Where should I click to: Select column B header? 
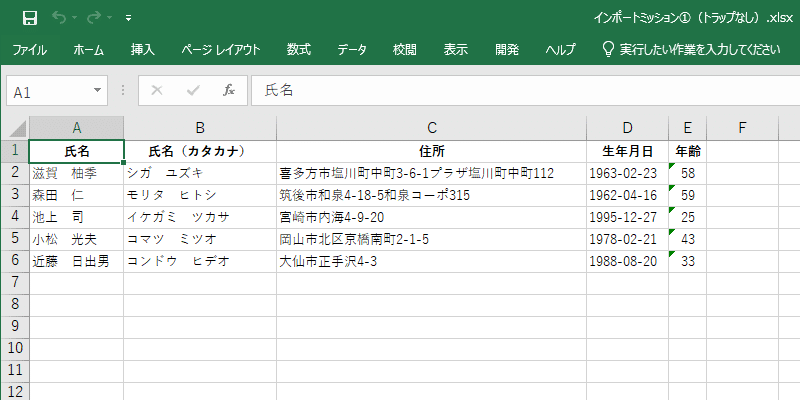pyautogui.click(x=200, y=128)
